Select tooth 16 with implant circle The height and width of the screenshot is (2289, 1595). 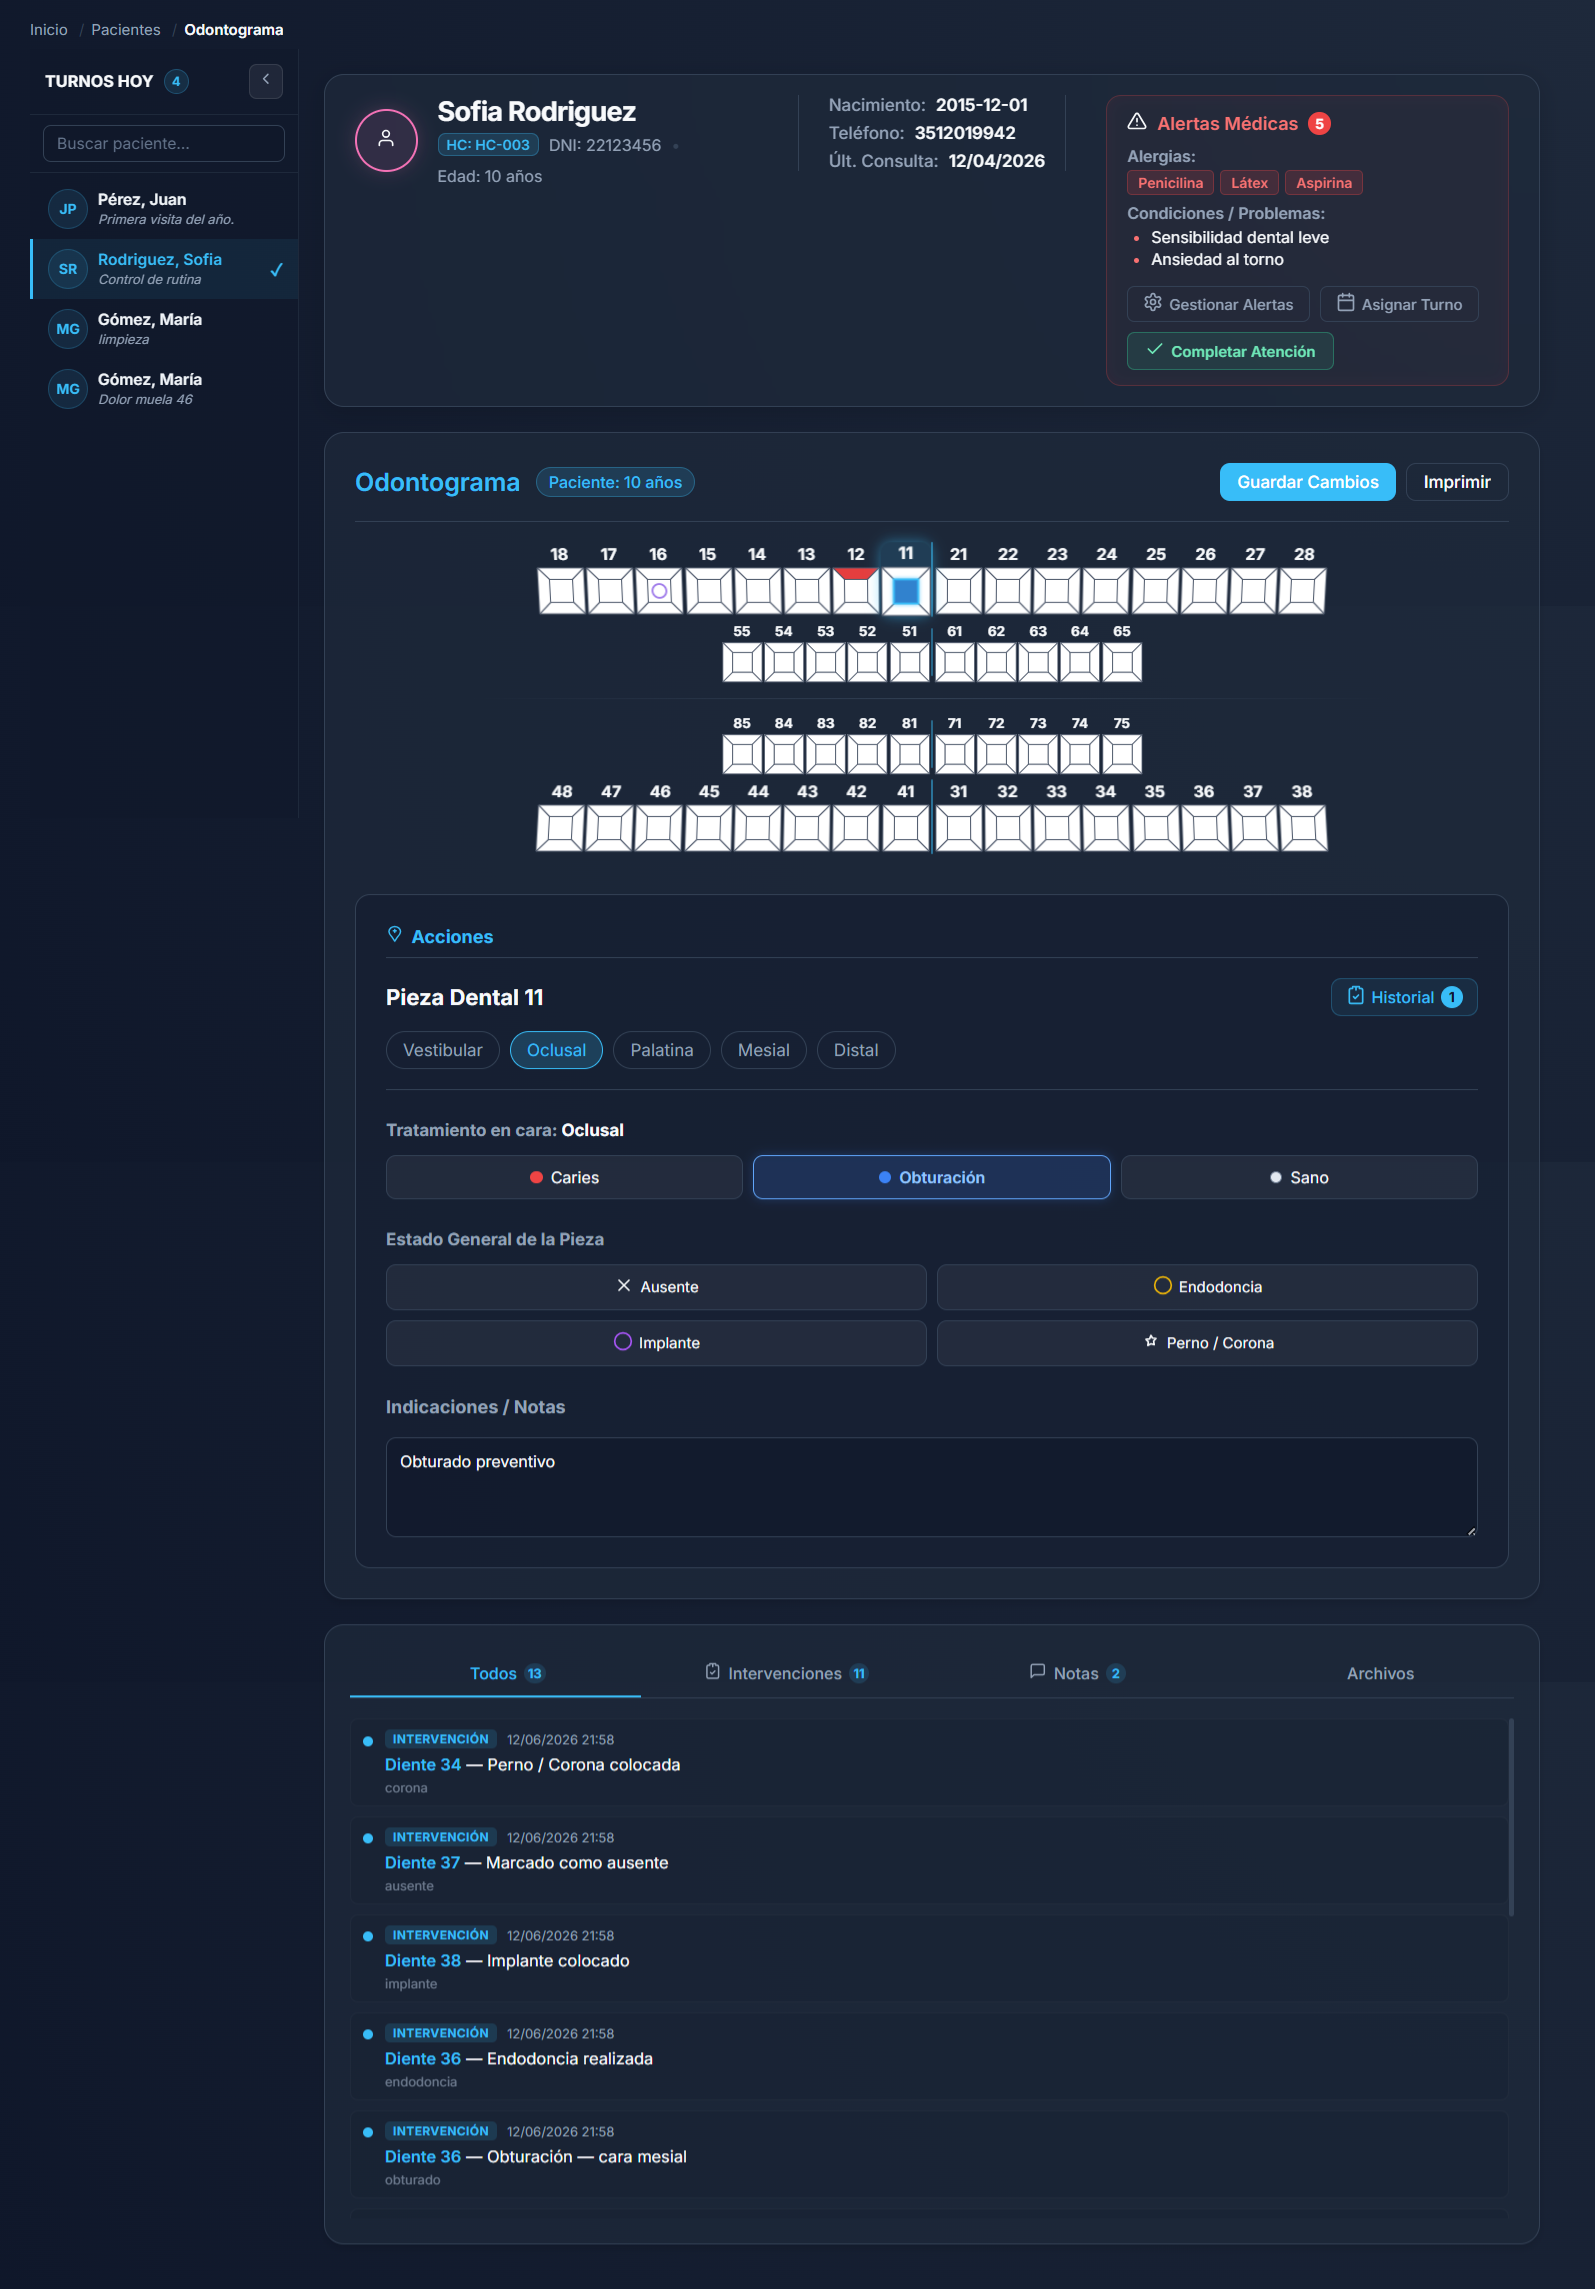(x=659, y=591)
